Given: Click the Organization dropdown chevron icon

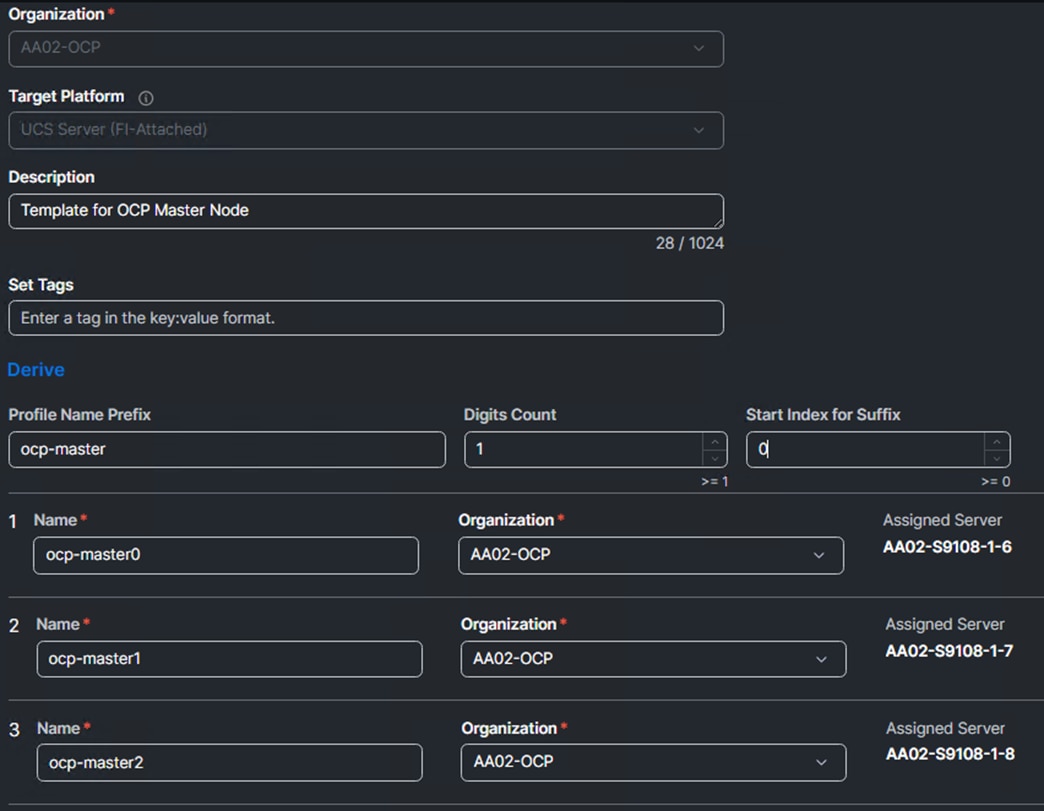Looking at the screenshot, I should coord(701,48).
